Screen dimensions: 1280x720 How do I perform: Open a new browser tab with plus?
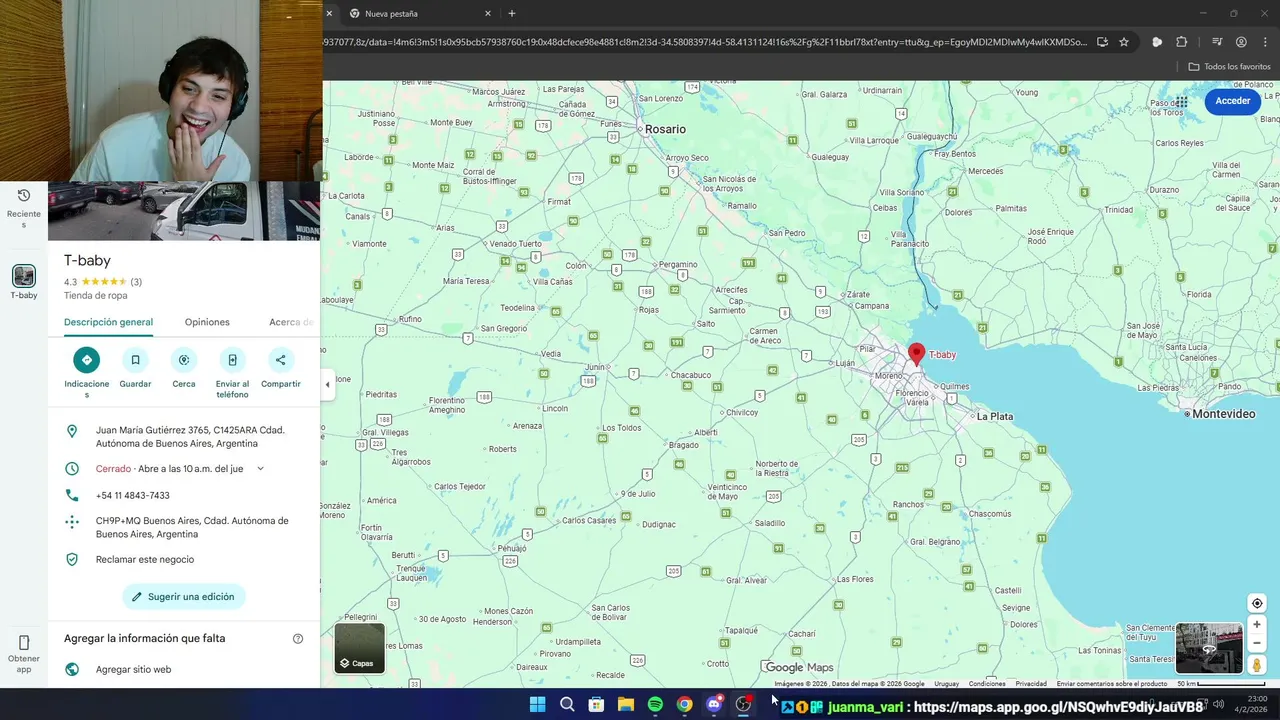point(512,14)
